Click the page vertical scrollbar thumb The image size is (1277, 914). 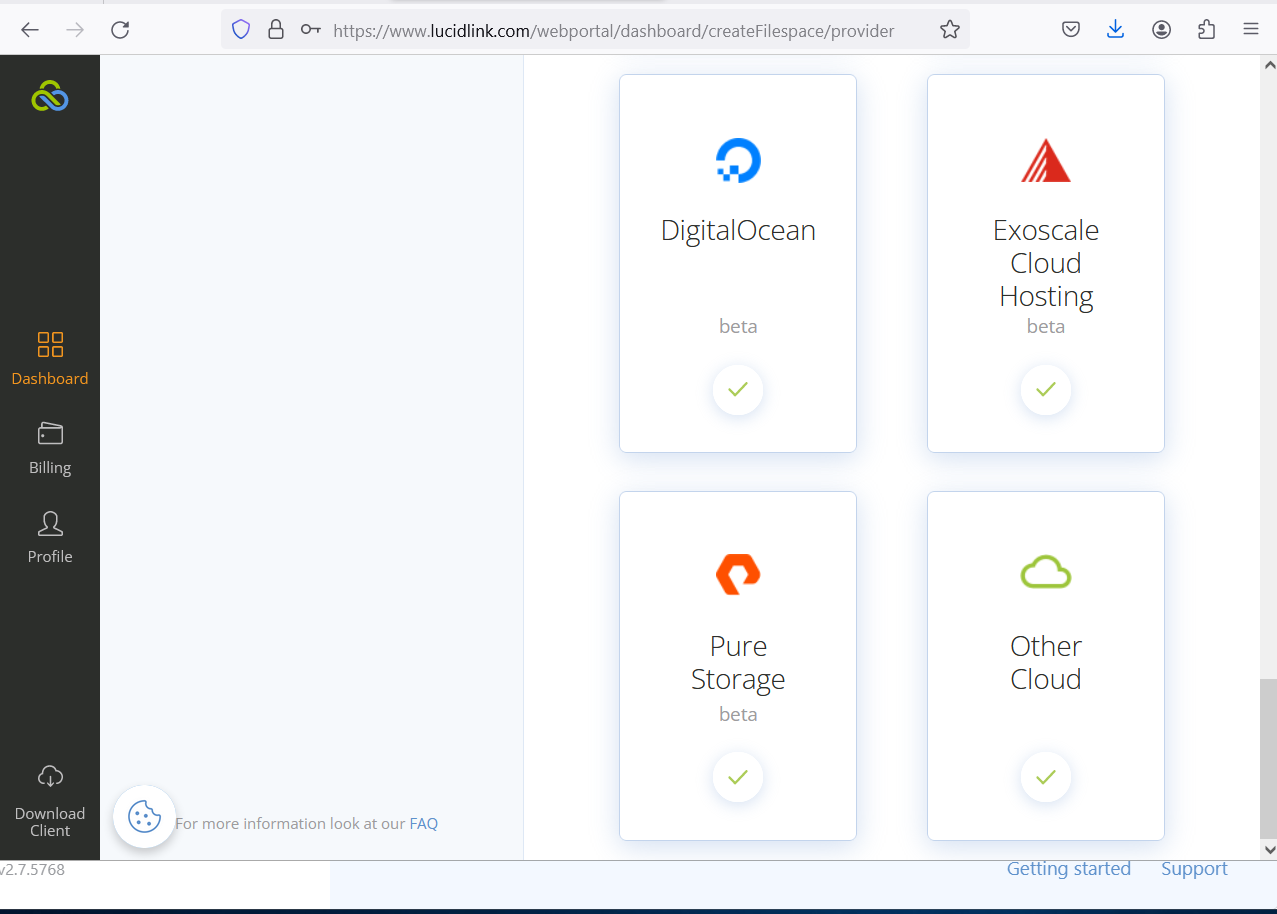[1268, 758]
